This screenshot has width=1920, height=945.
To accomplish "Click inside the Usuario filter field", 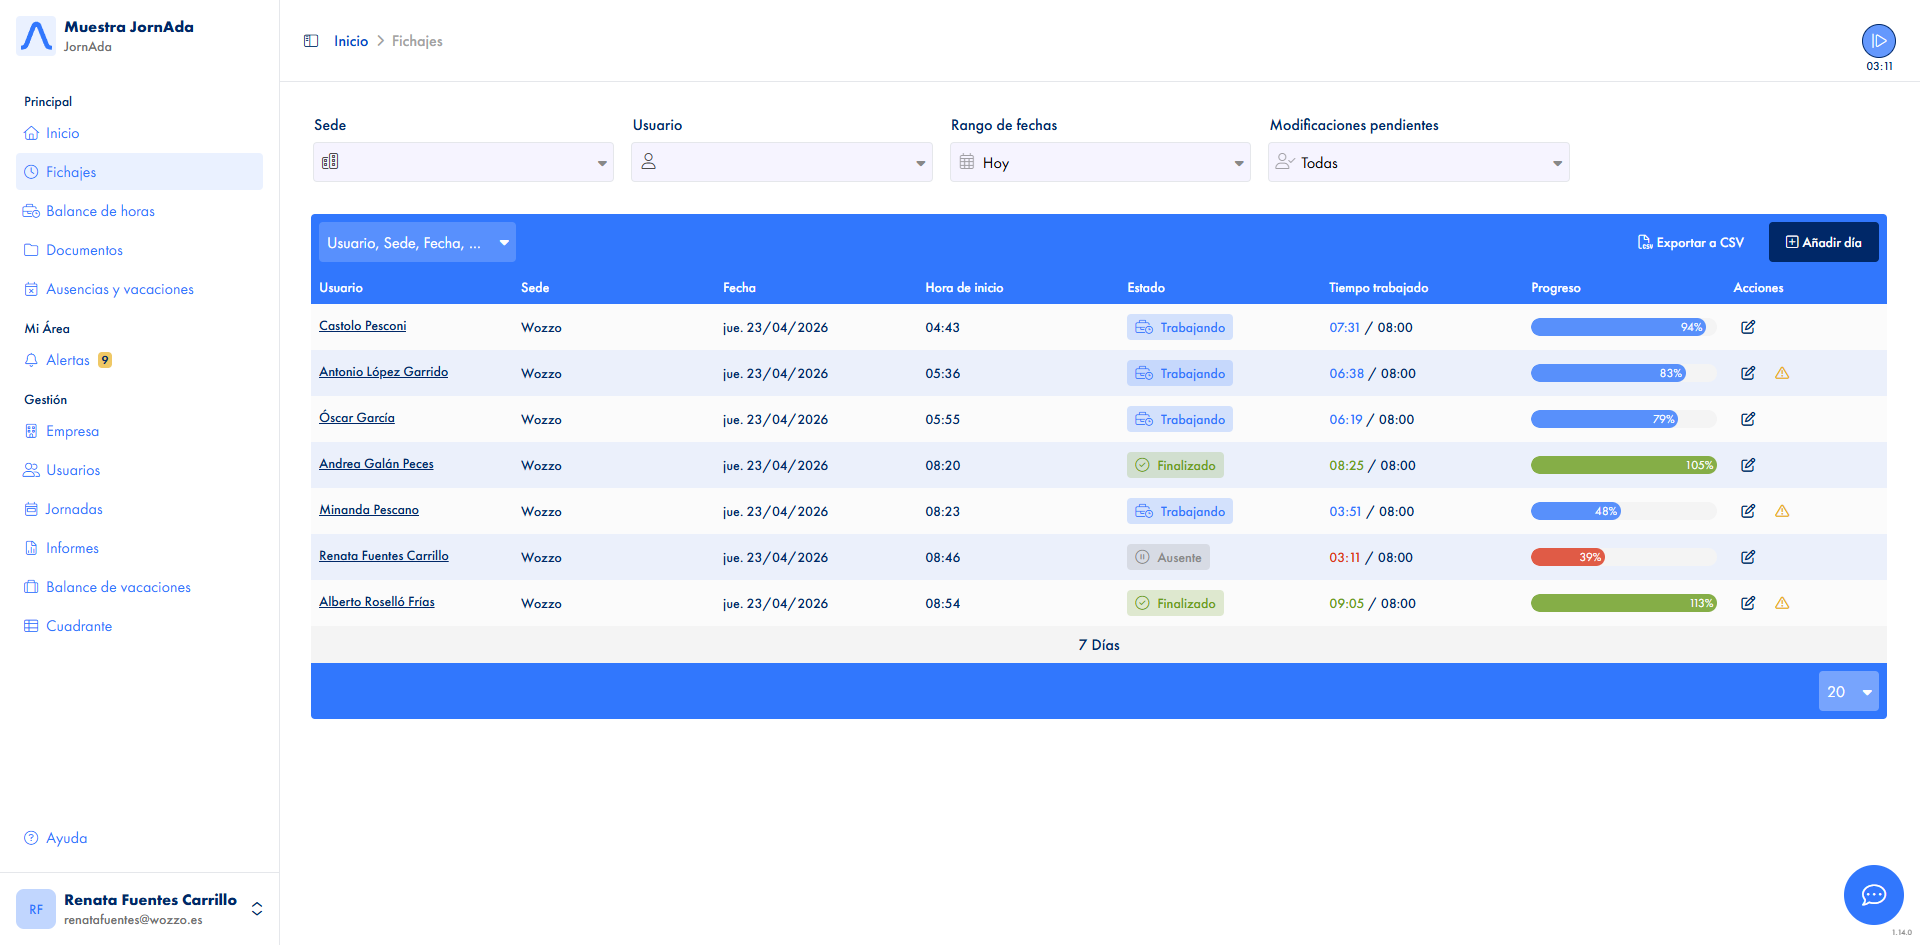I will click(781, 162).
